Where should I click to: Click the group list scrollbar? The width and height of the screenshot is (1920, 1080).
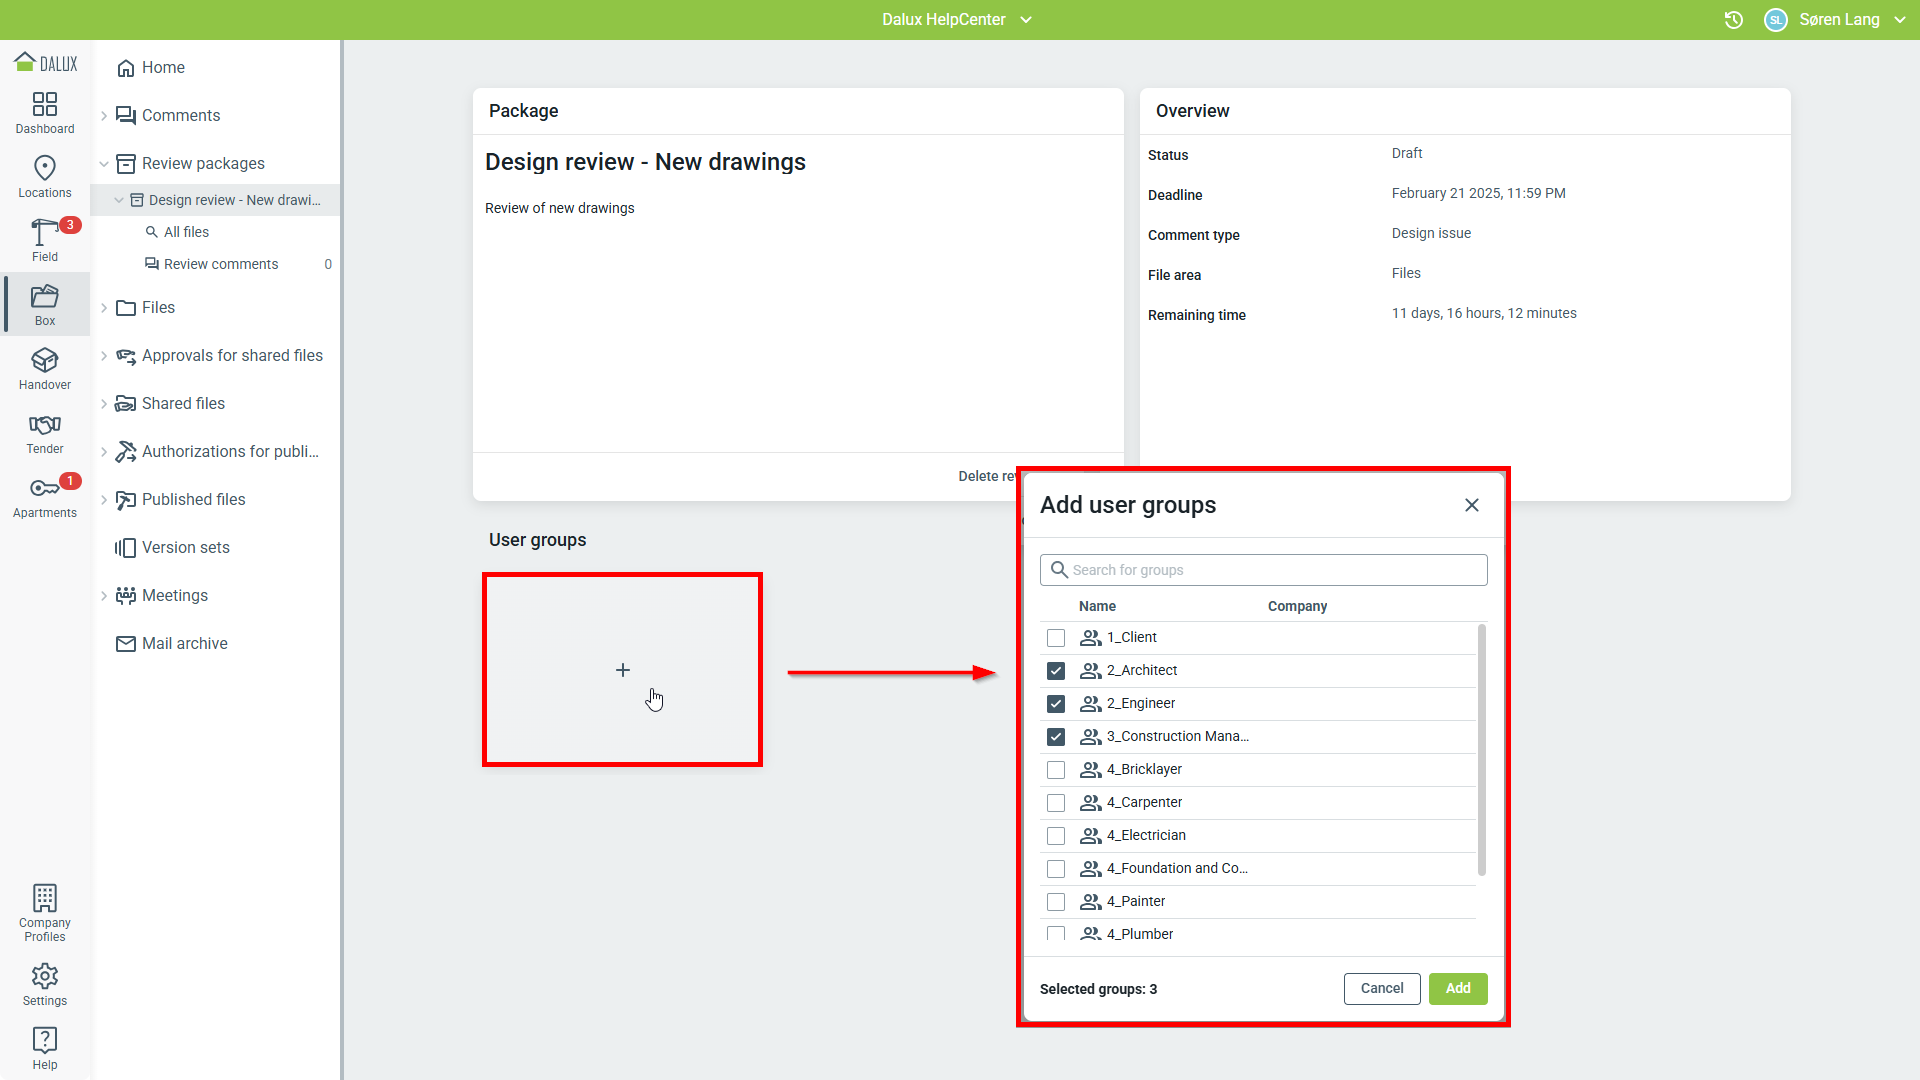pos(1481,750)
